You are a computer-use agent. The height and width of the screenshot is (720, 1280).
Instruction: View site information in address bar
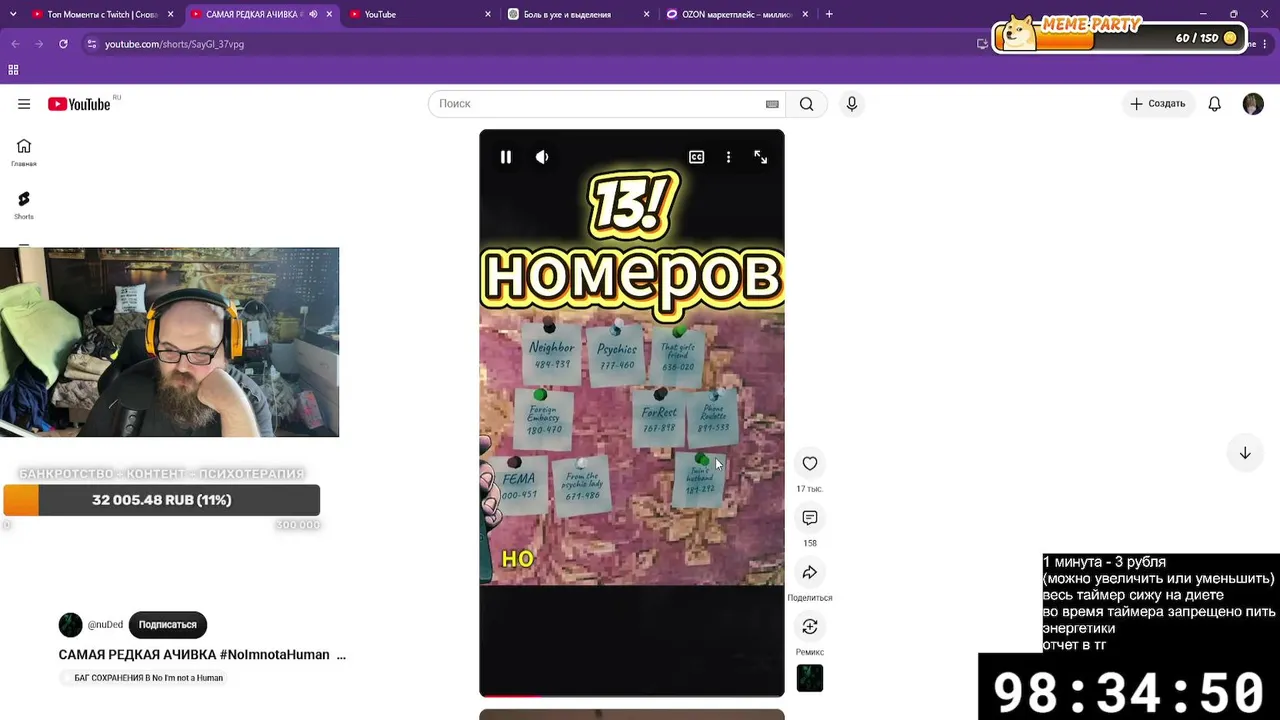coord(92,44)
